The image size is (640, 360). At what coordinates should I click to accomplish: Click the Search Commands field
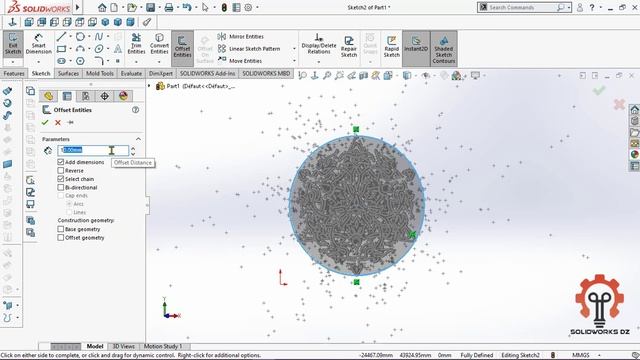point(524,7)
